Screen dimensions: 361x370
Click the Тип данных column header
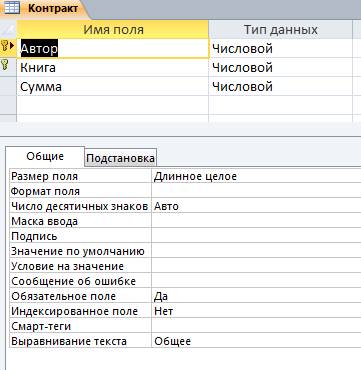point(280,30)
